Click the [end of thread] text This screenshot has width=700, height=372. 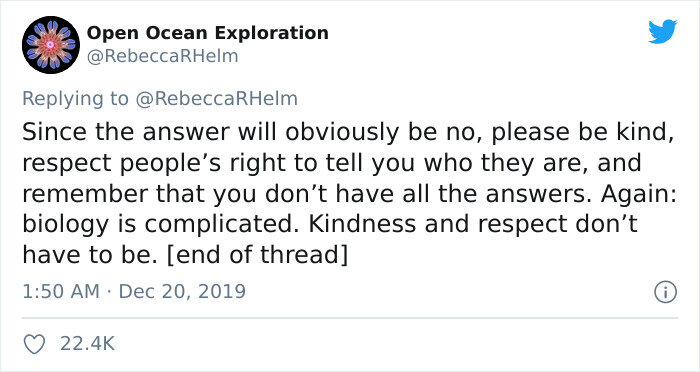(x=256, y=255)
